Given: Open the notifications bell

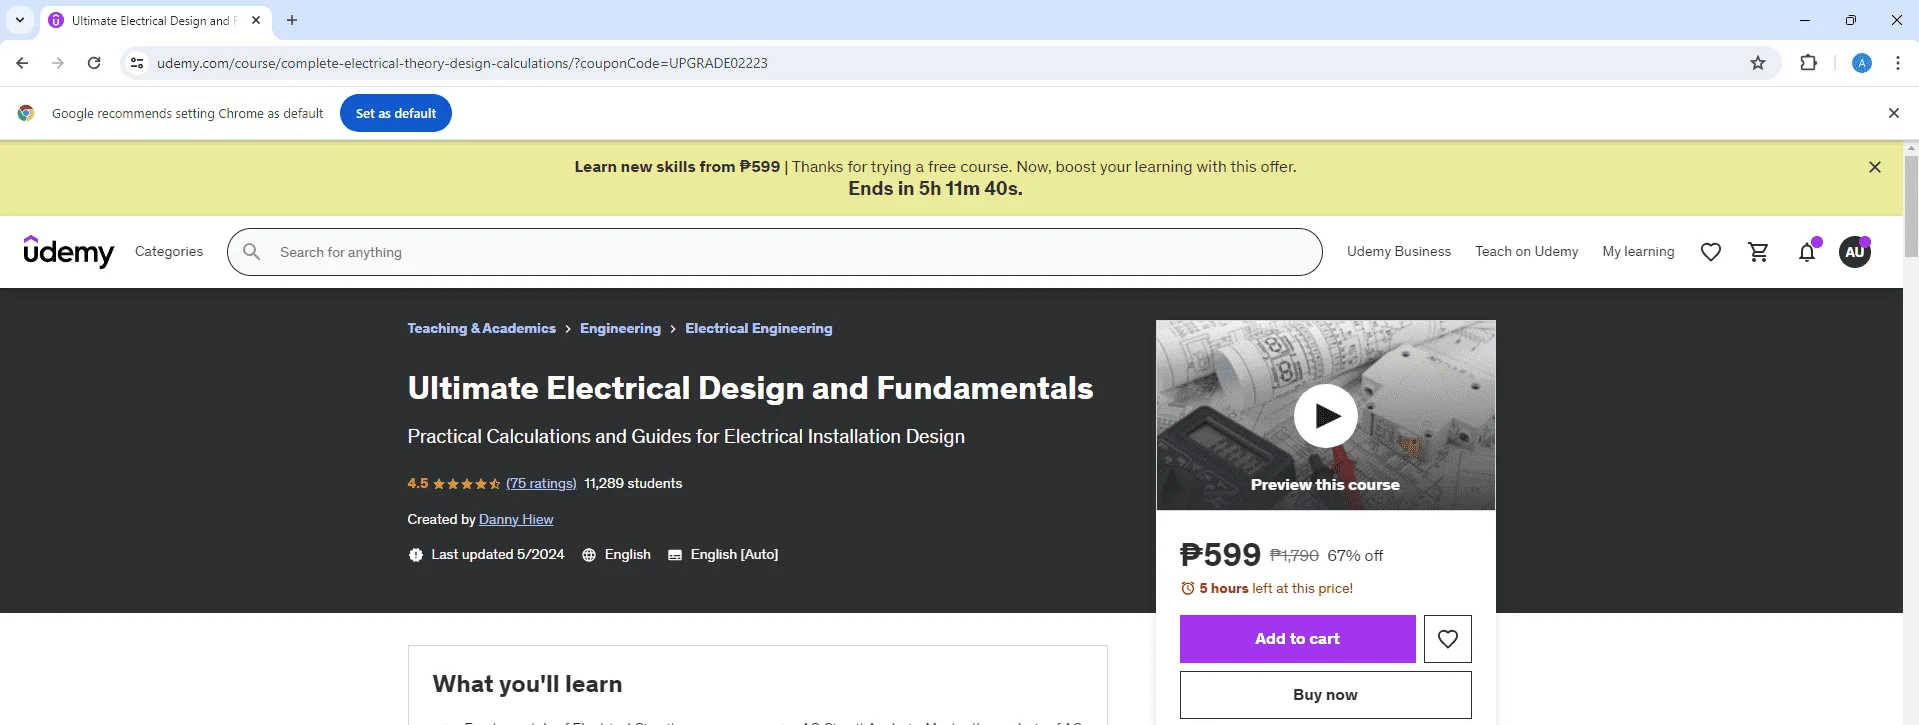Looking at the screenshot, I should [1807, 252].
